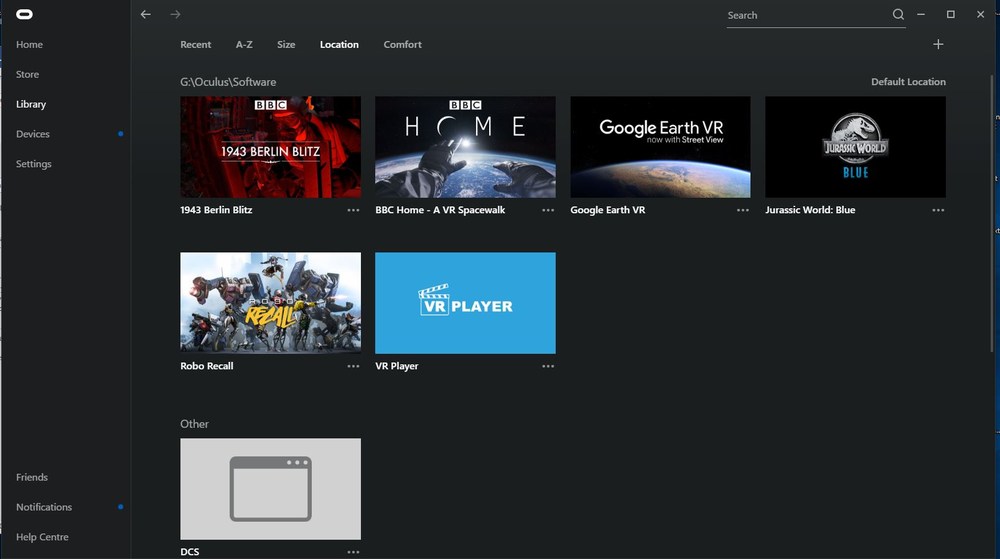Screen dimensions: 1000x559
Task: Click the Default Location label
Action: pos(908,82)
